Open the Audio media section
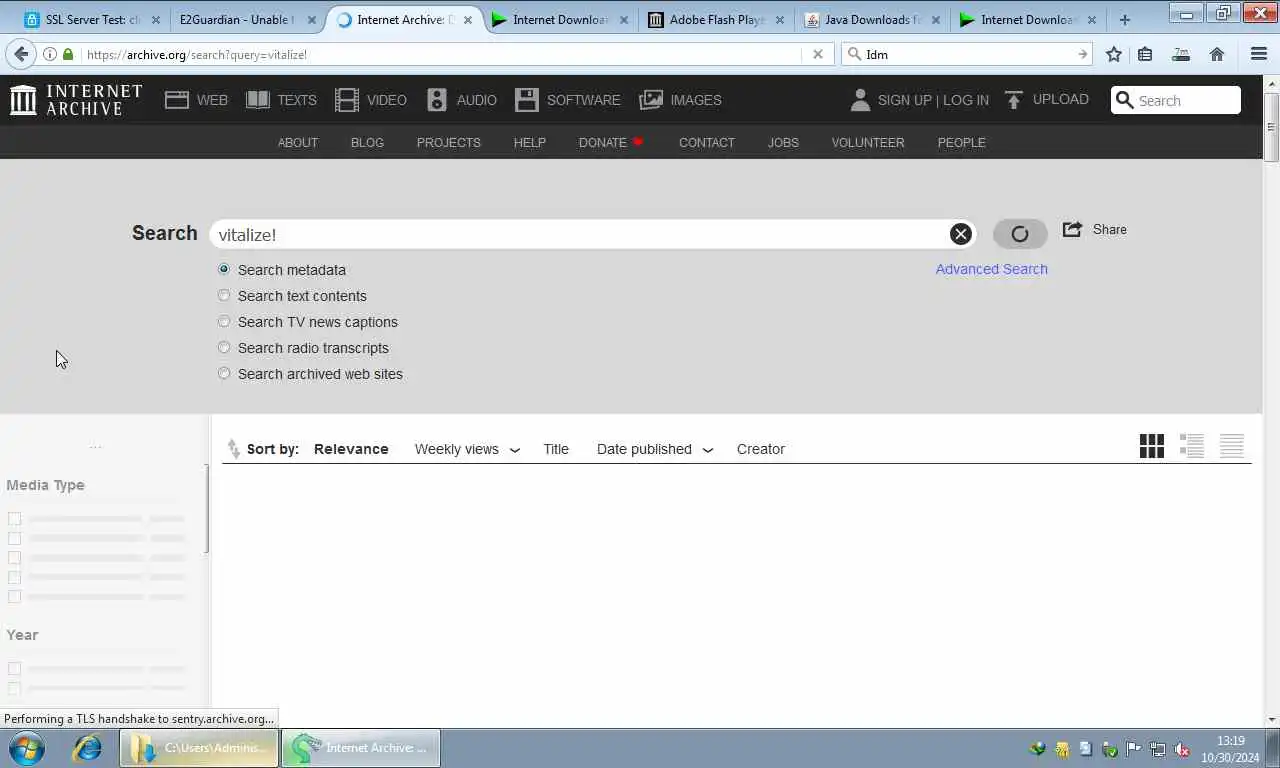The width and height of the screenshot is (1280, 768). [x=461, y=100]
